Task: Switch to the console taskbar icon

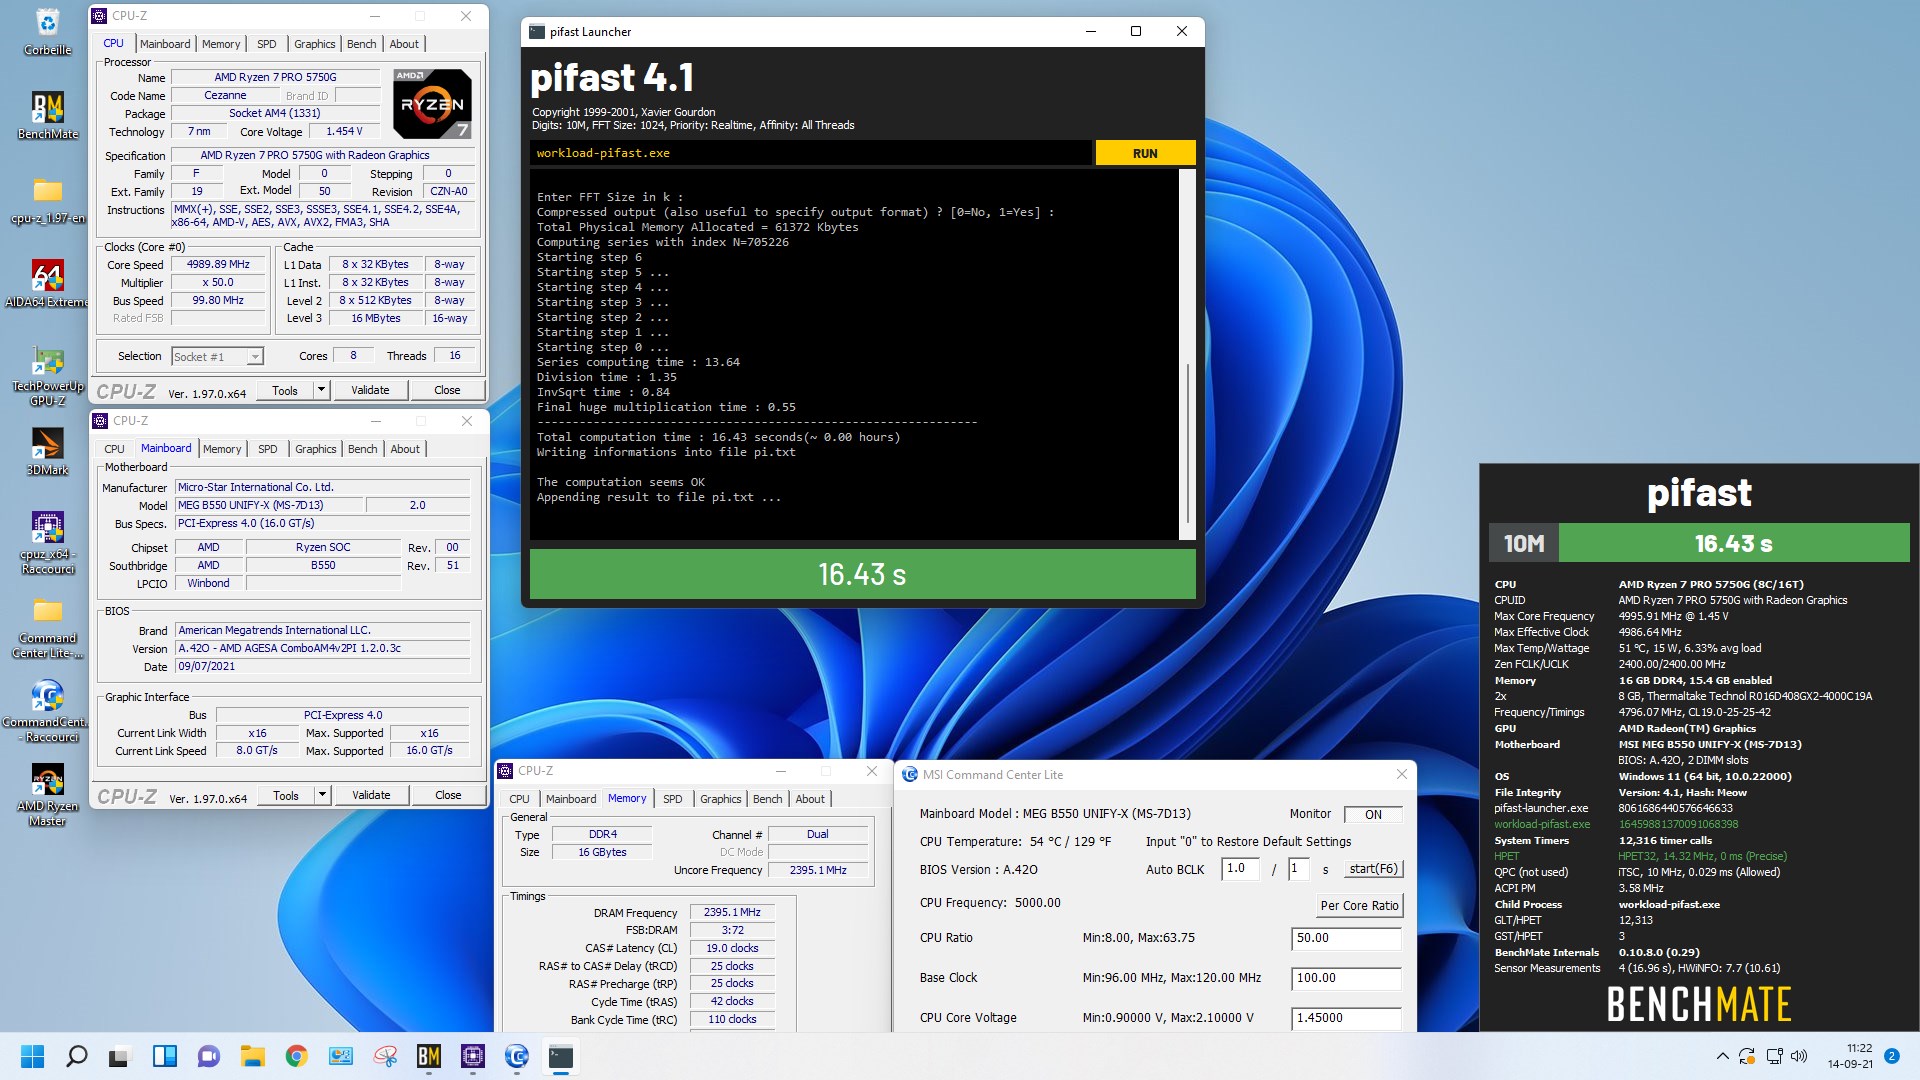Action: click(561, 1056)
